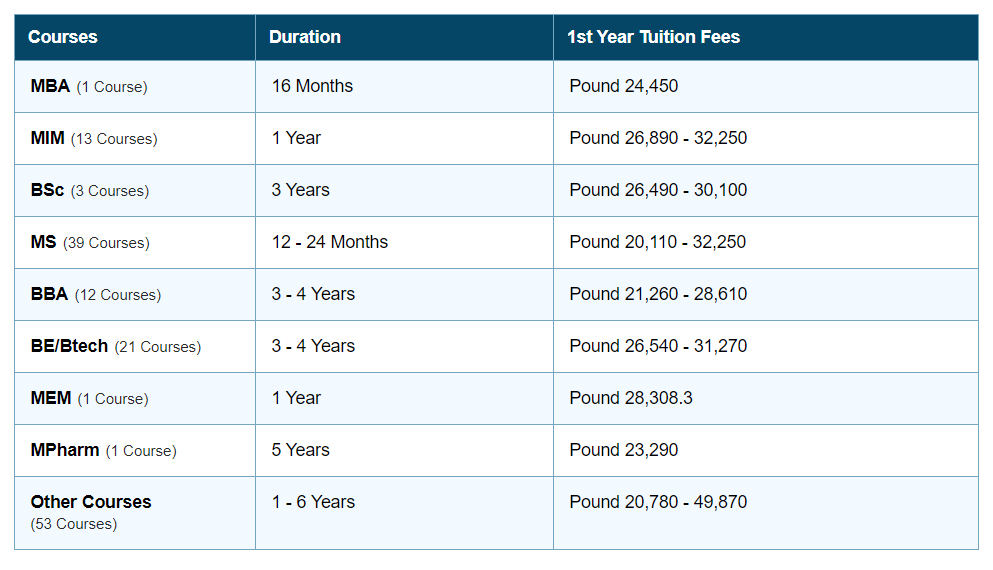The width and height of the screenshot is (993, 570).
Task: Select the Pound 24,450 fee cell
Action: pos(624,86)
